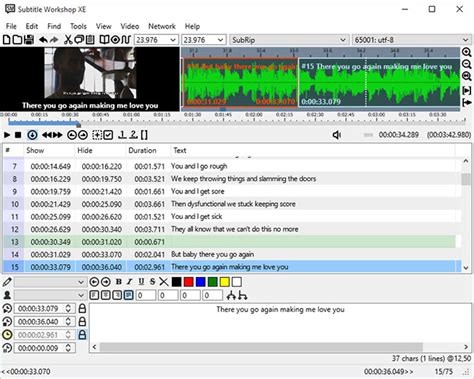This screenshot has width=474, height=379.
Task: Toggle the waveform display icon
Action: click(x=126, y=40)
